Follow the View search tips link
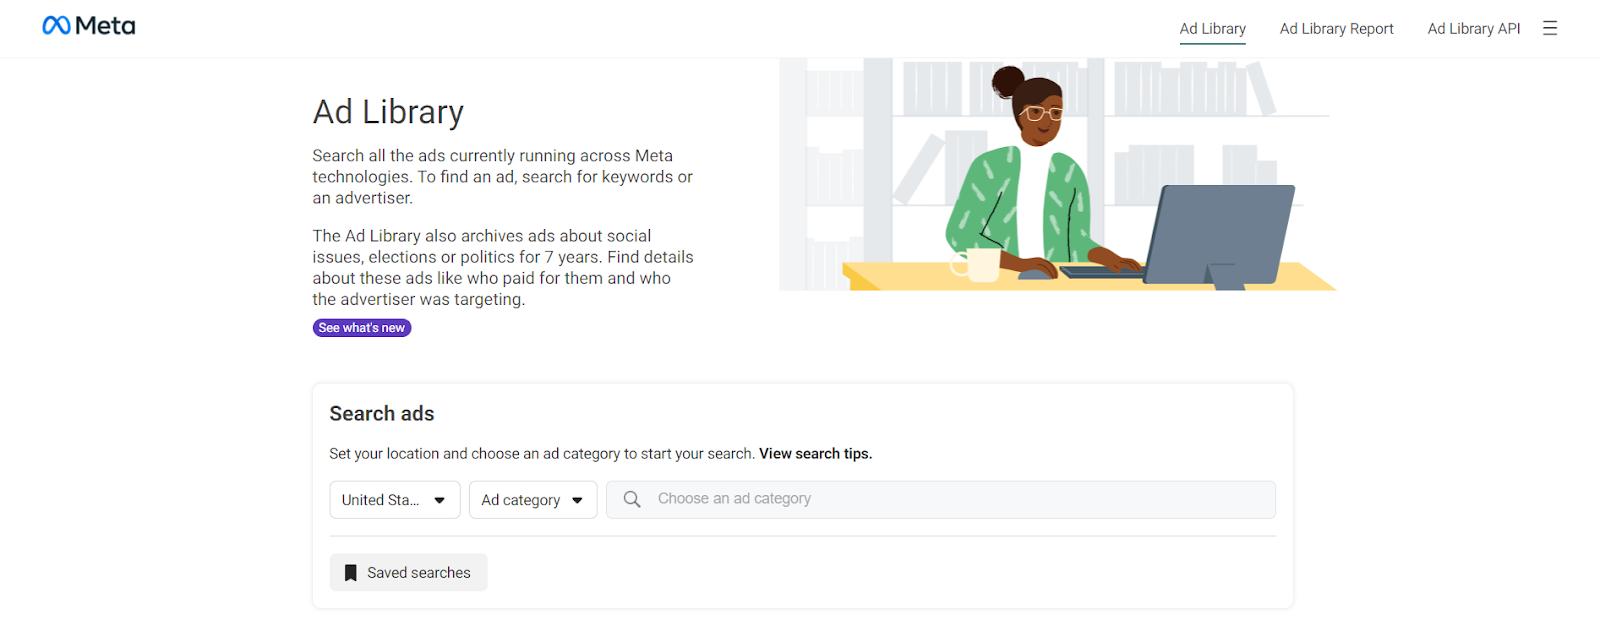Screen dimensions: 1600x626 click(x=815, y=454)
